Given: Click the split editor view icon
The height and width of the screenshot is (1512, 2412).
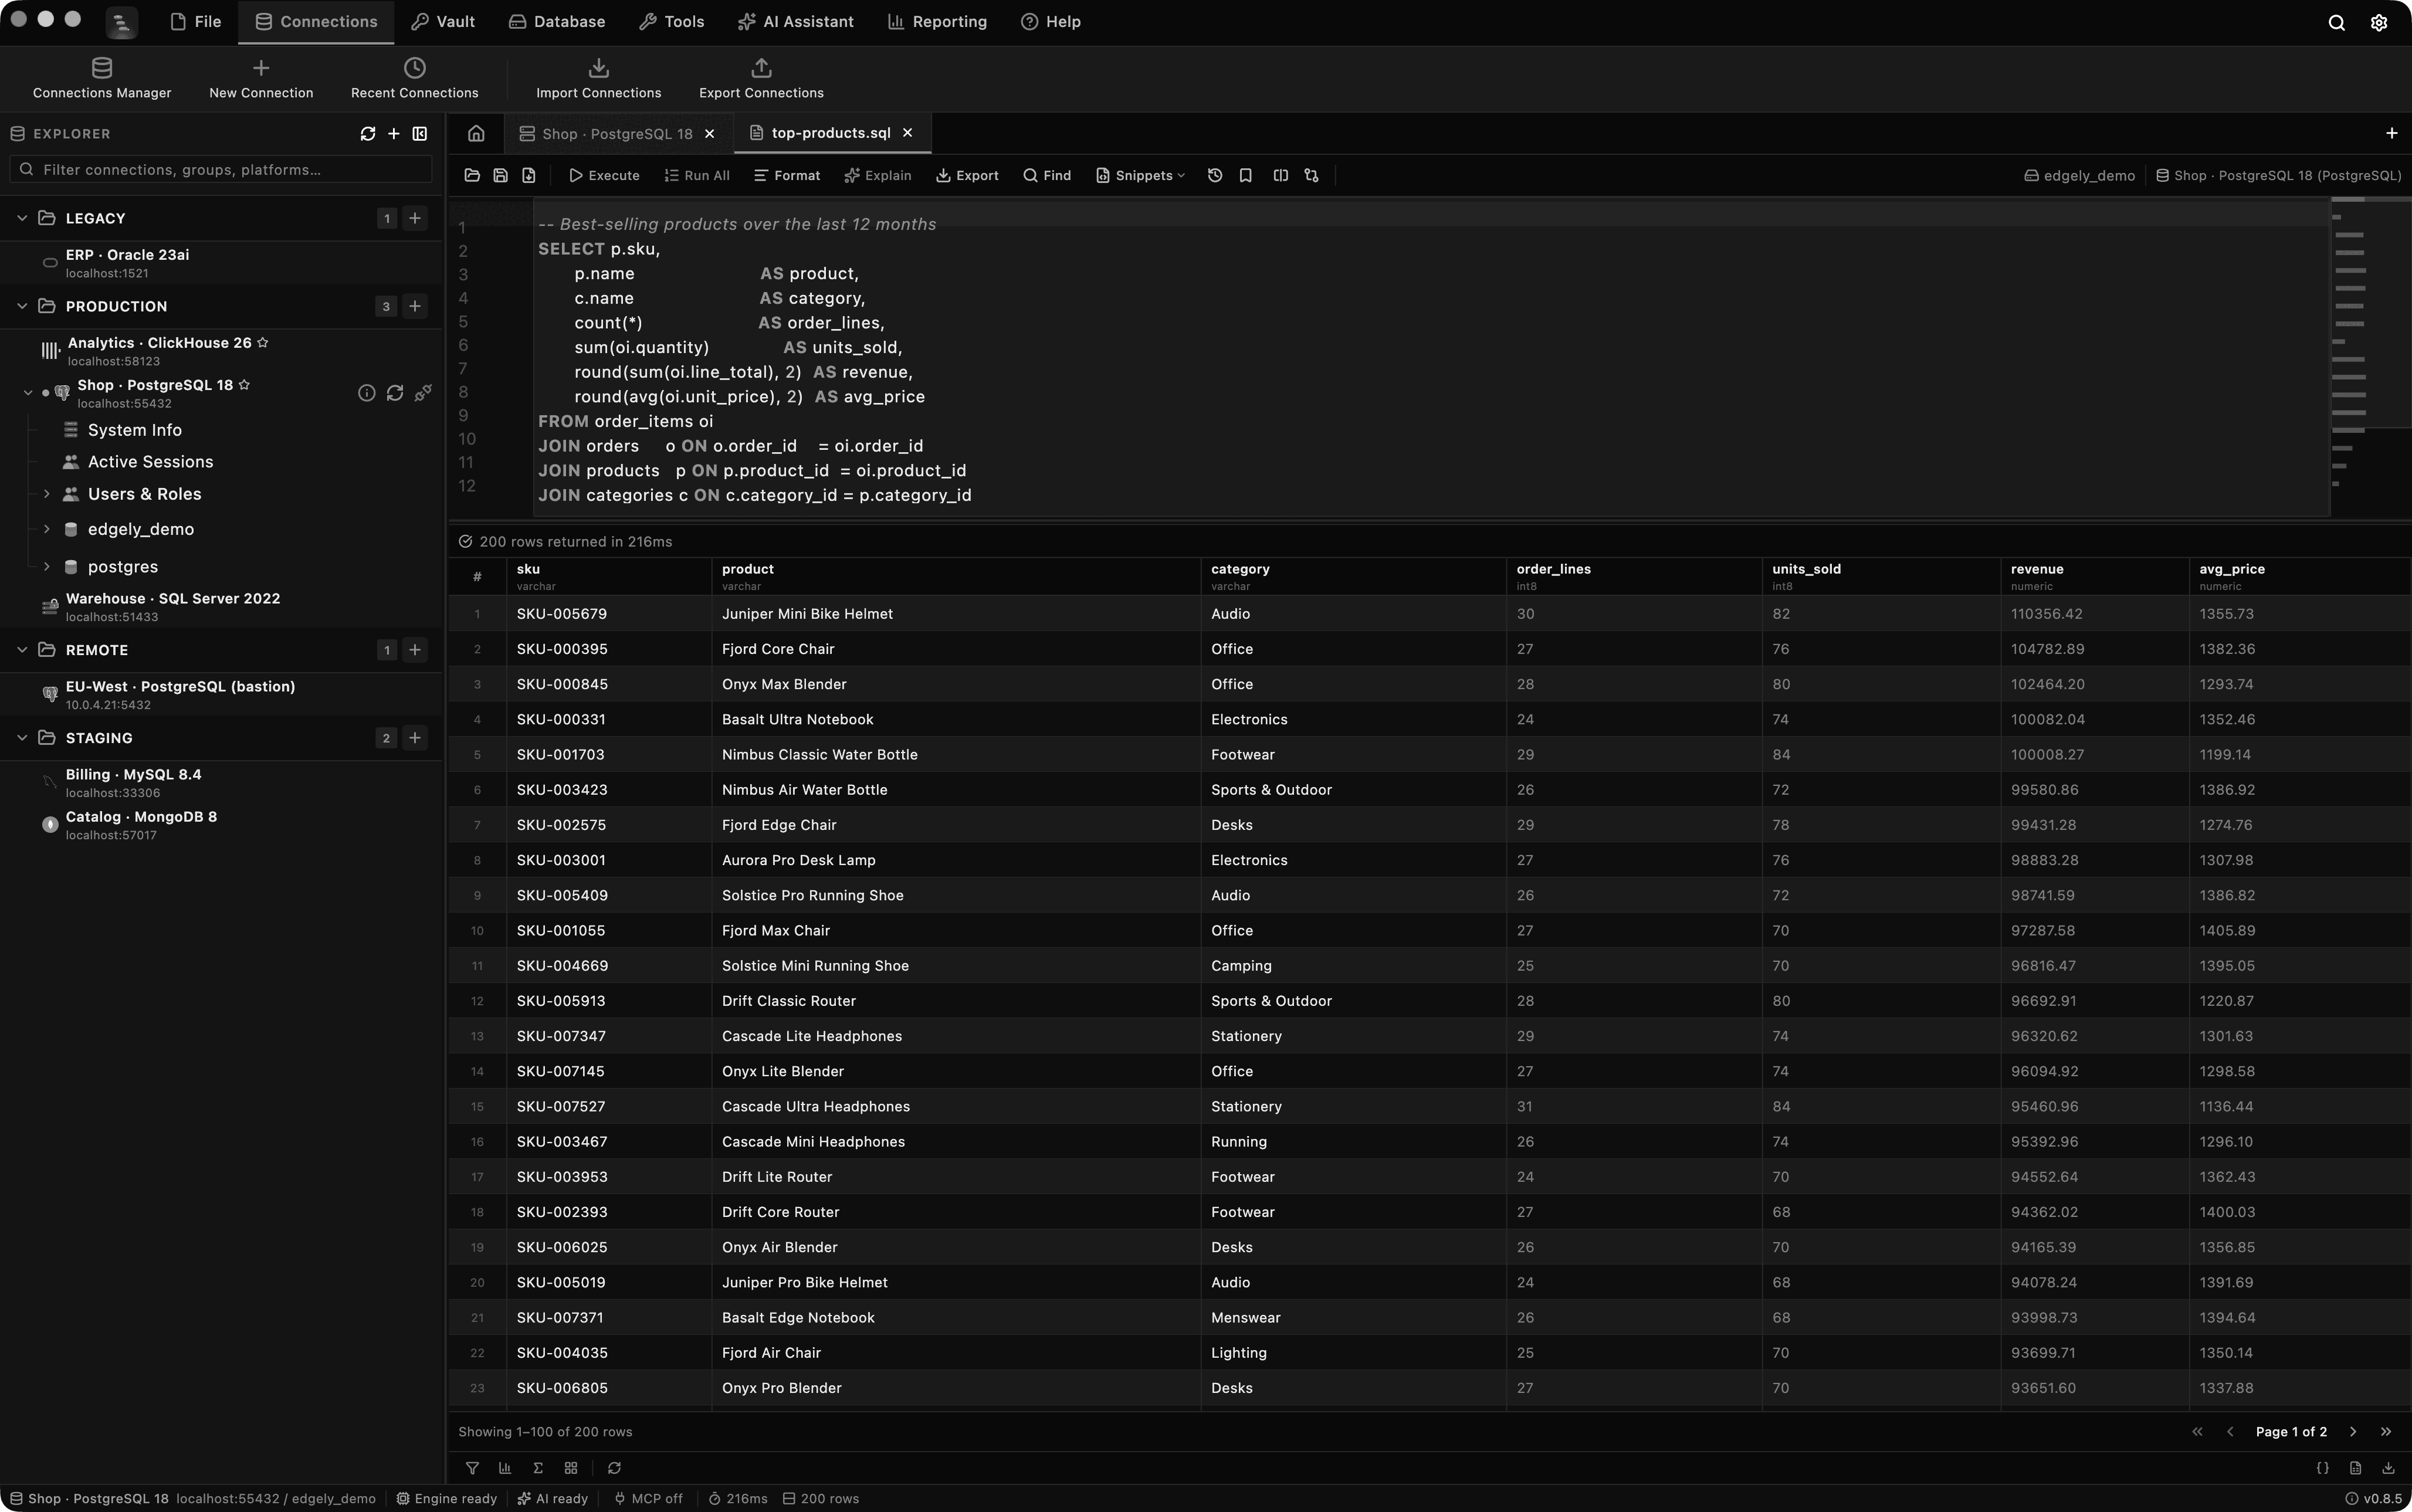Looking at the screenshot, I should pyautogui.click(x=1280, y=176).
